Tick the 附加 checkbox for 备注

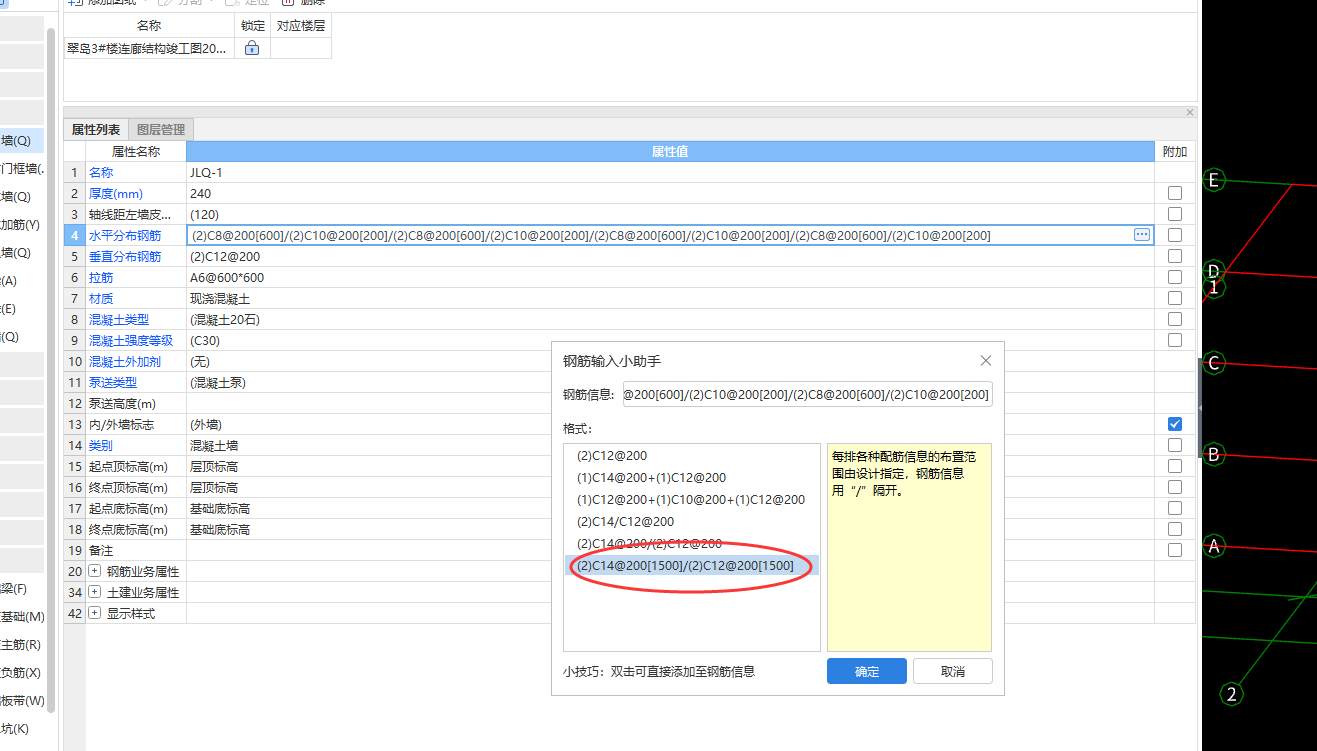click(1175, 550)
